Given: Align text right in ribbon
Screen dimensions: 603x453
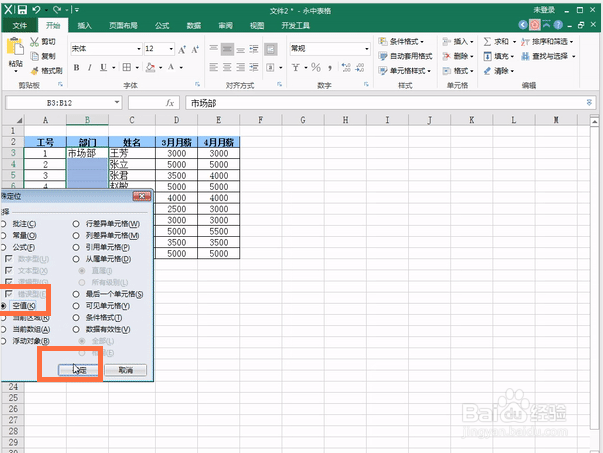Looking at the screenshot, I should coord(240,68).
